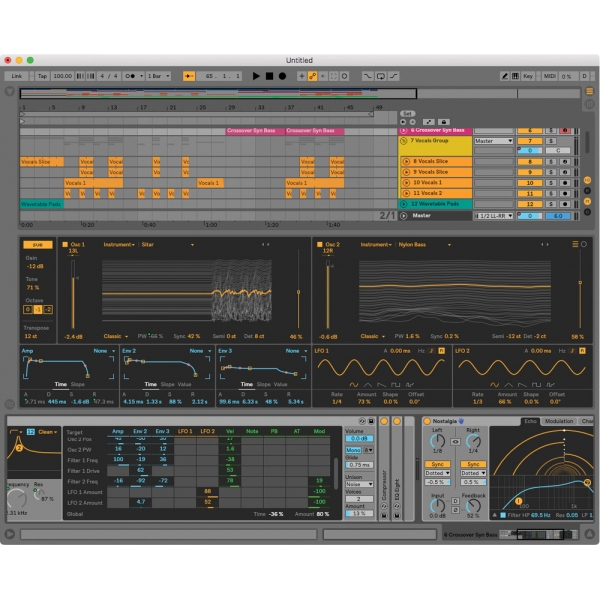600x600 pixels.
Task: Click the Crossover Syn Bass clip in arrangement
Action: 253,130
